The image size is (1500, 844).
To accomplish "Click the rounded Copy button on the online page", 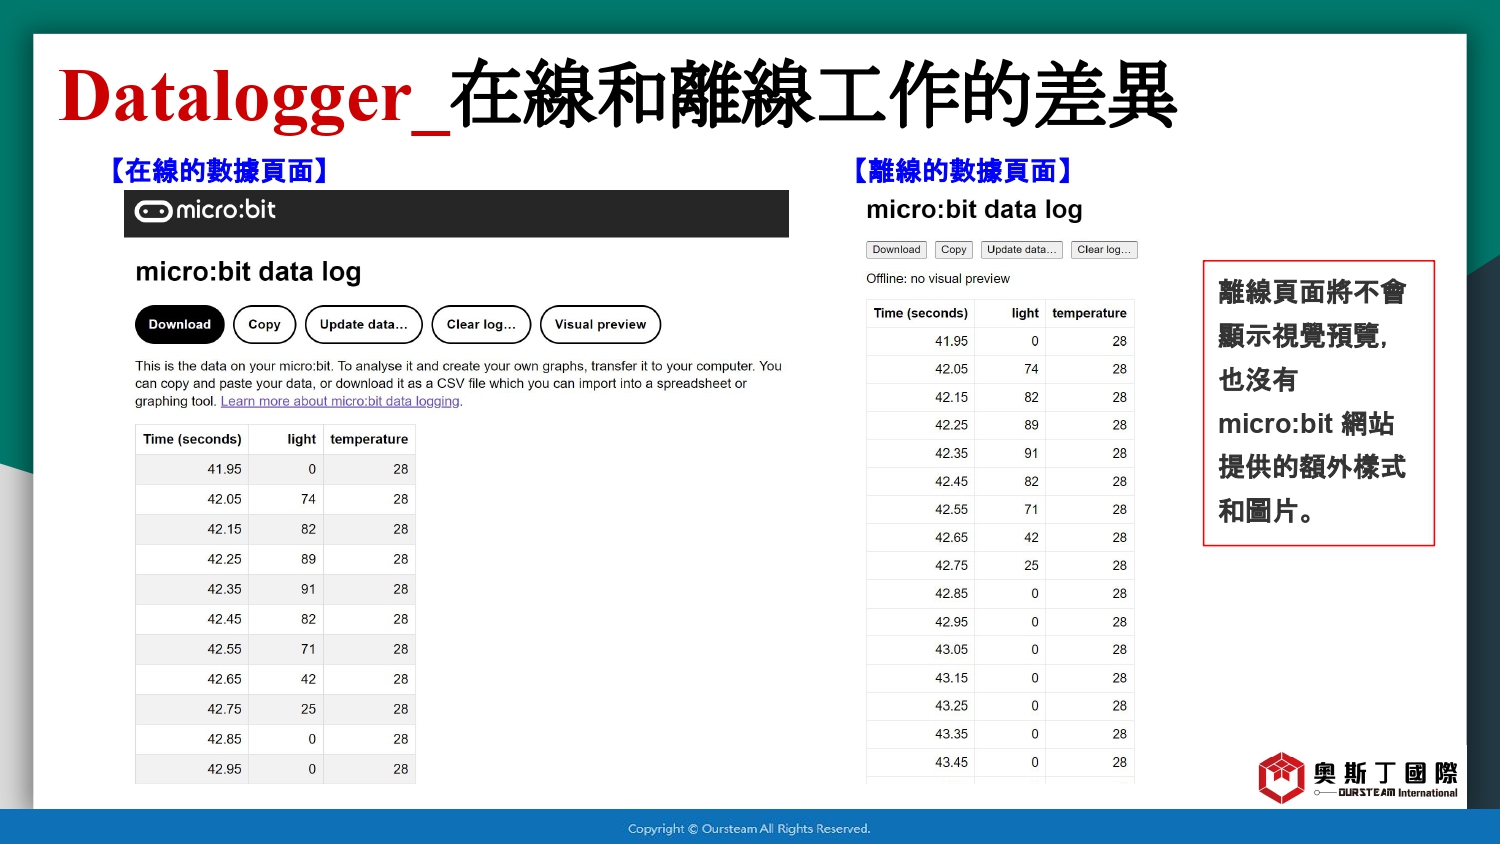I will [264, 324].
